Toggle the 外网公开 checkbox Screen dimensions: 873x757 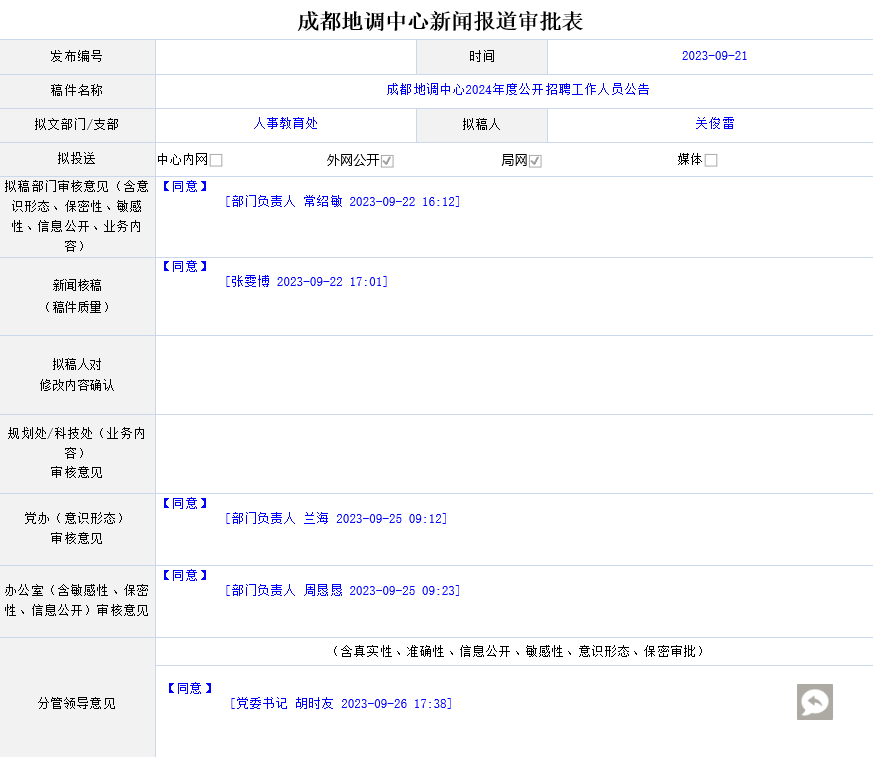click(387, 161)
